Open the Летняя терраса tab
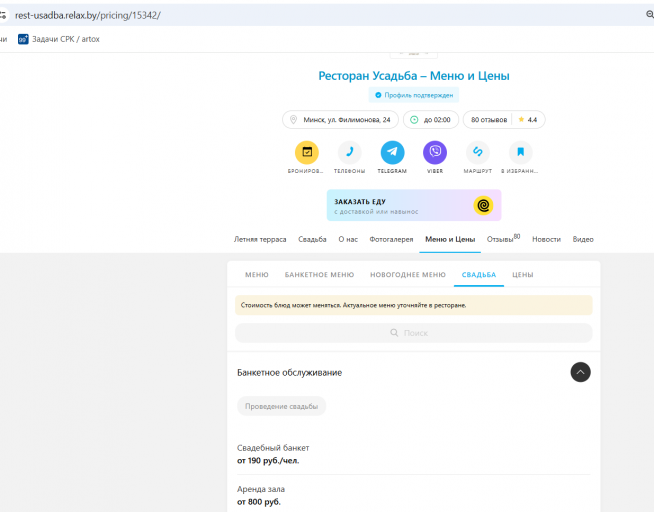654x512 pixels. coord(260,239)
